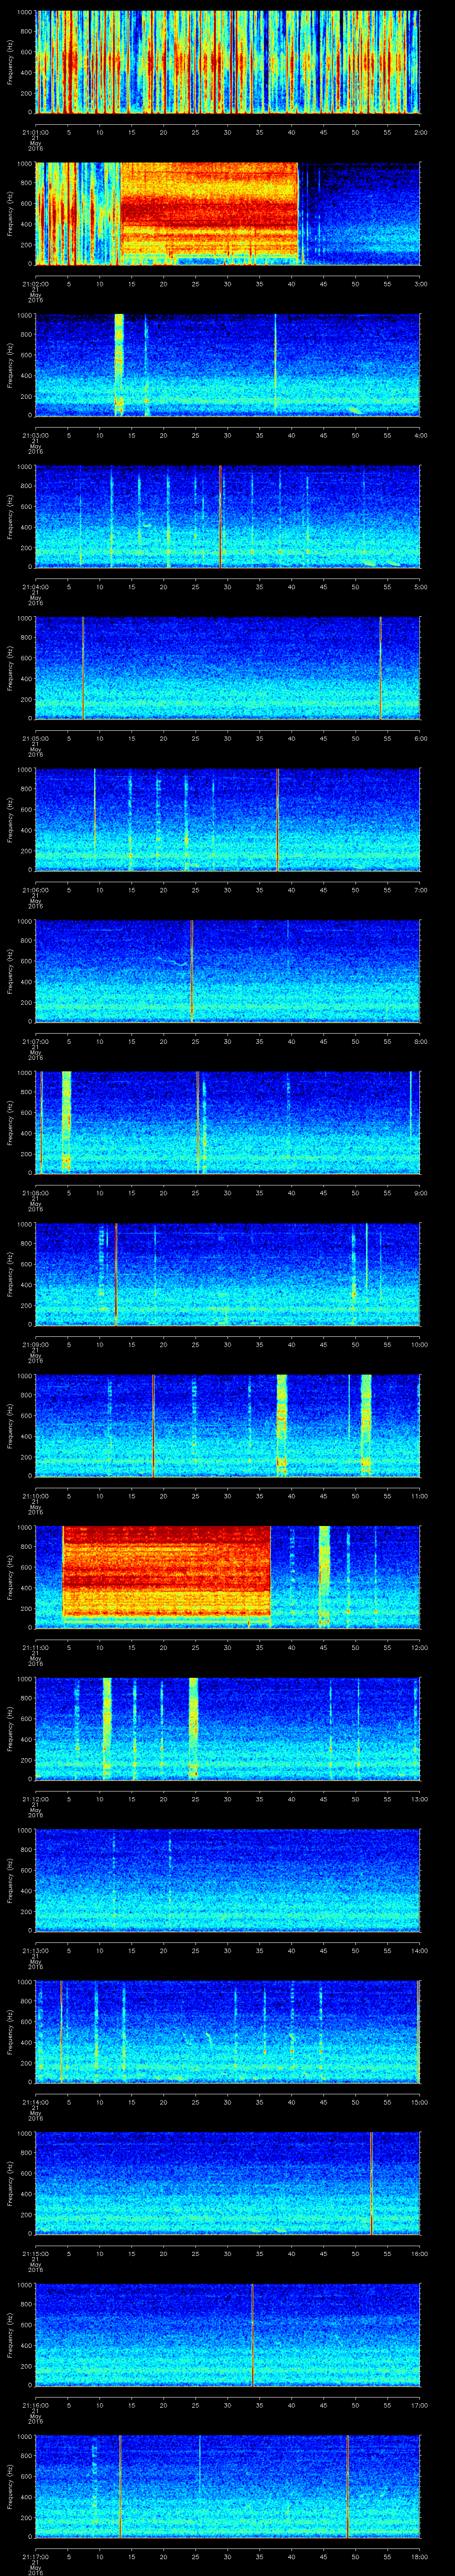The height and width of the screenshot is (2576, 455).
Task: Click the '21:01:00' time label
Action: pos(35,132)
